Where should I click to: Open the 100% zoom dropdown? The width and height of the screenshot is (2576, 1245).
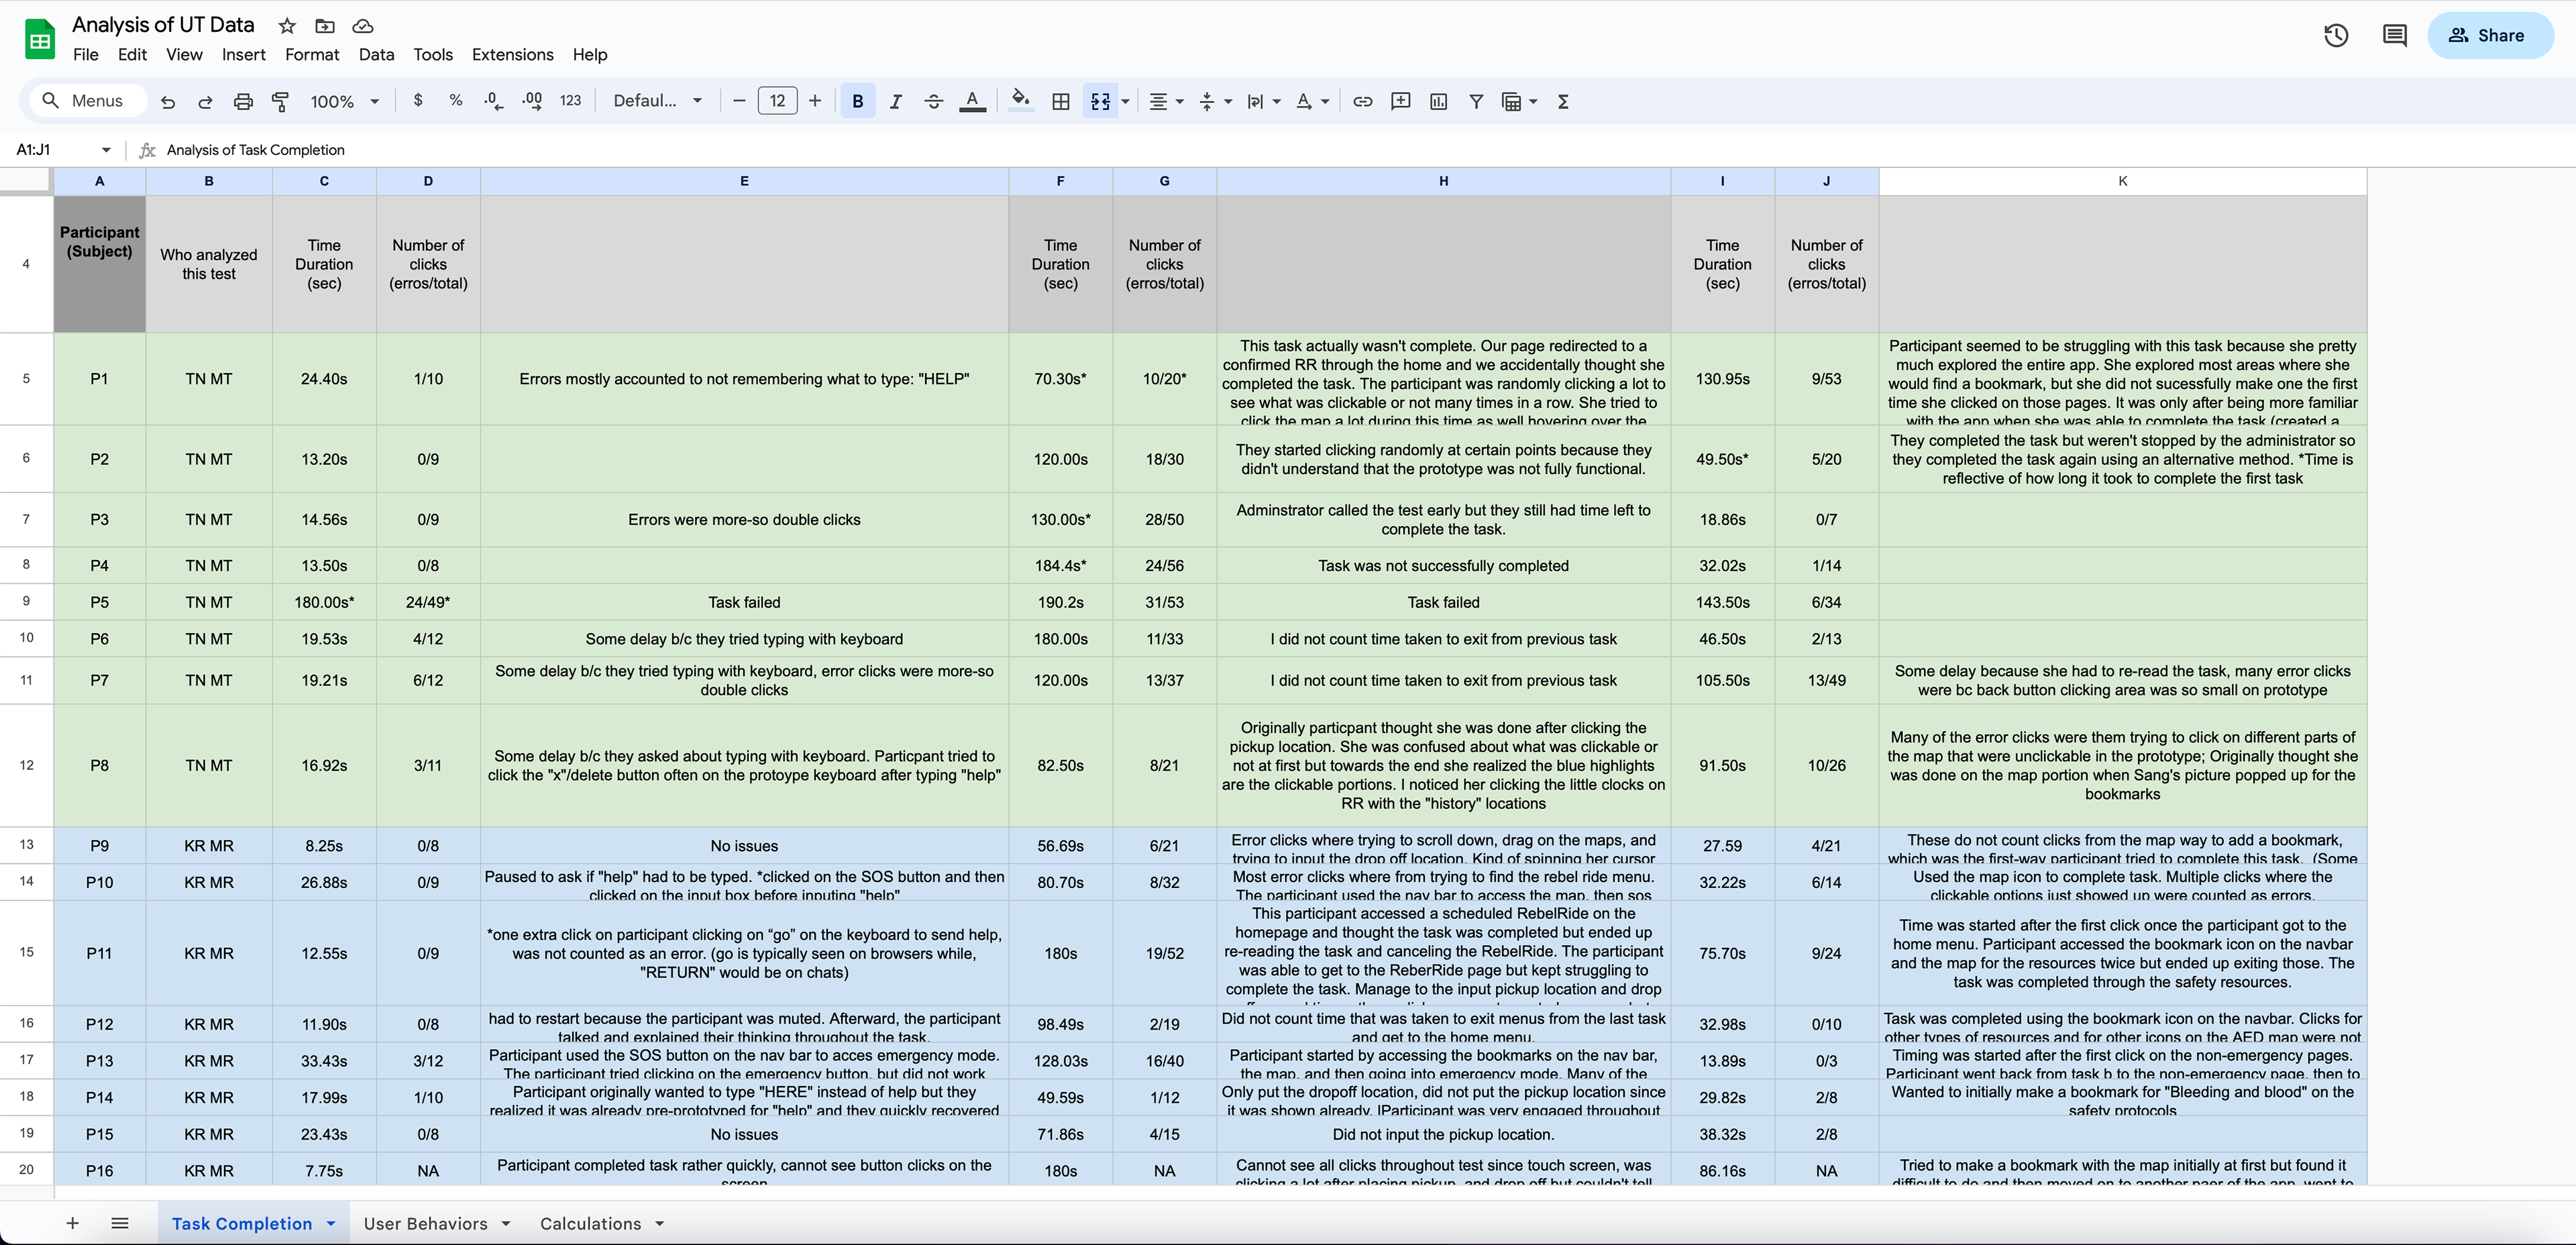point(344,101)
